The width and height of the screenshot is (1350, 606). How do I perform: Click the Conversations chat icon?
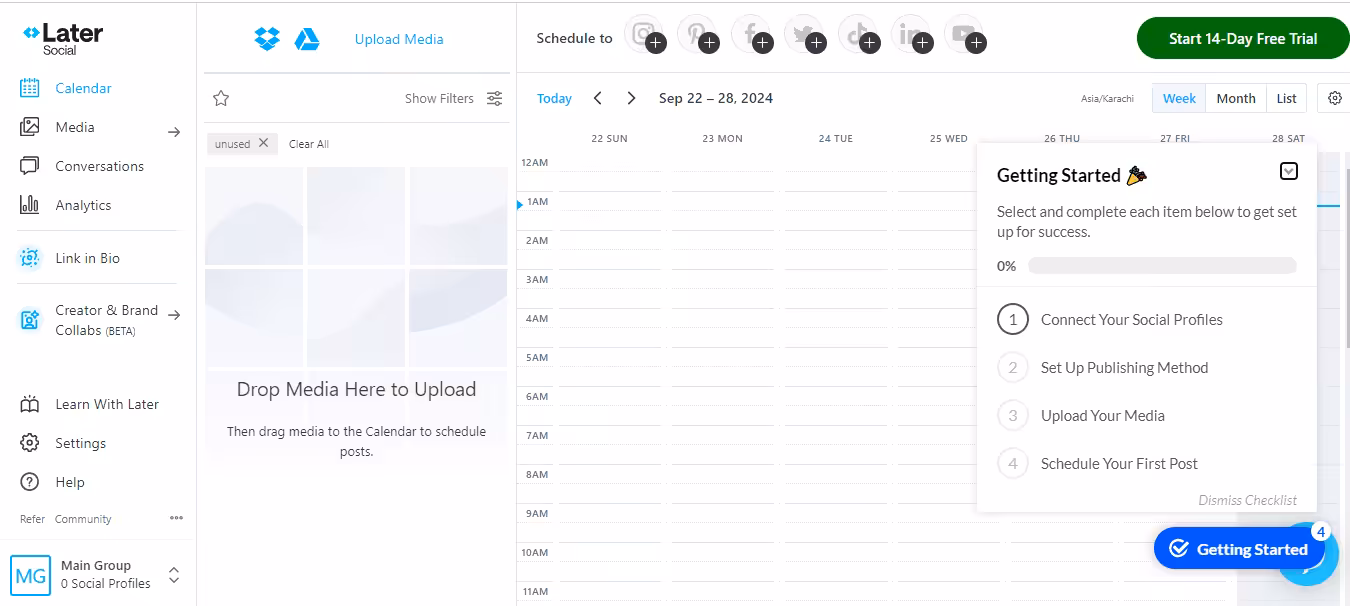click(x=30, y=166)
